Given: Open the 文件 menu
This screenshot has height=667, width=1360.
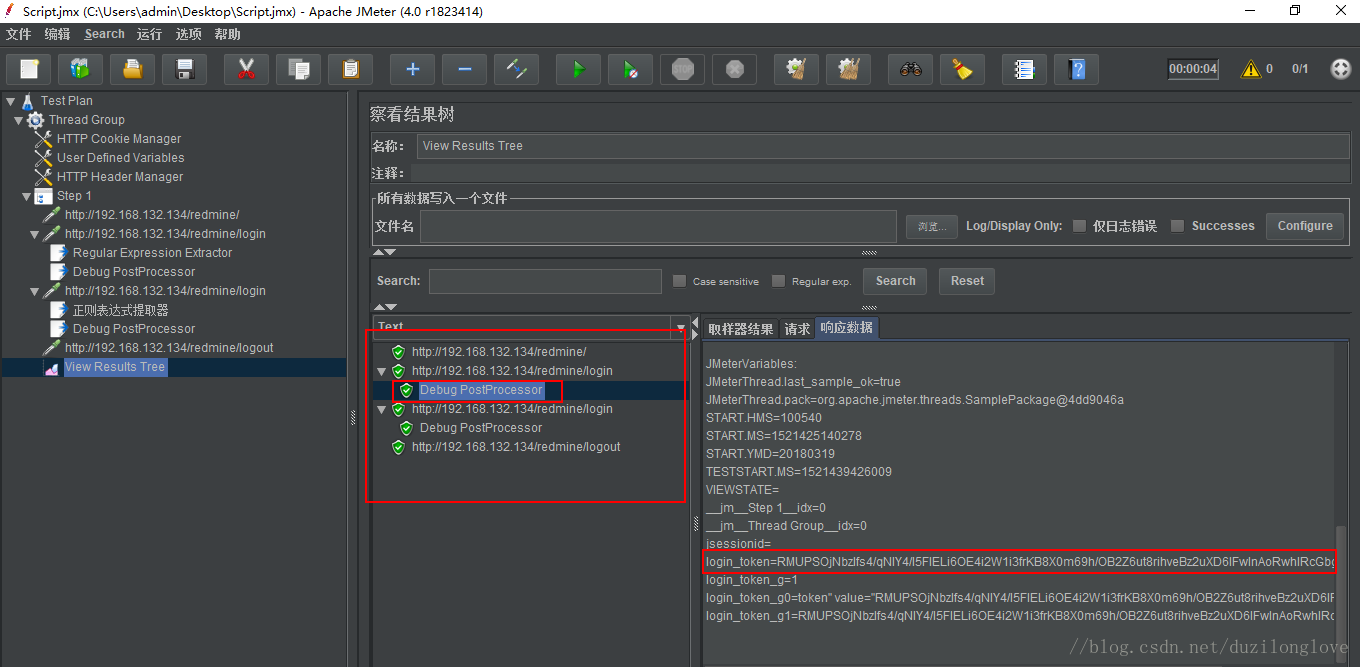Looking at the screenshot, I should pyautogui.click(x=19, y=34).
